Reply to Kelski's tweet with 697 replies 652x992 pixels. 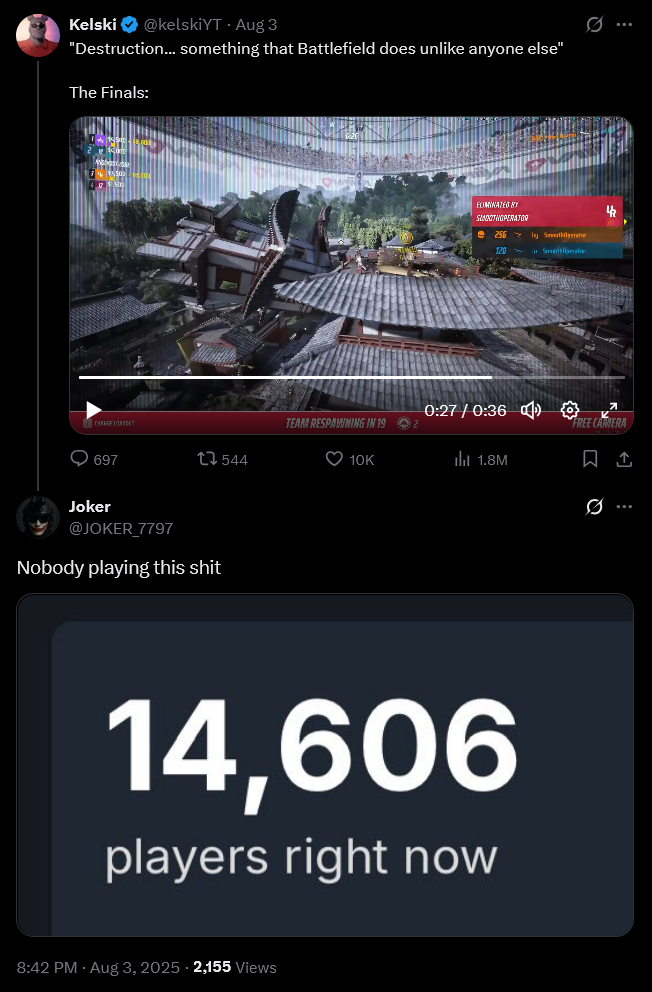tap(94, 459)
